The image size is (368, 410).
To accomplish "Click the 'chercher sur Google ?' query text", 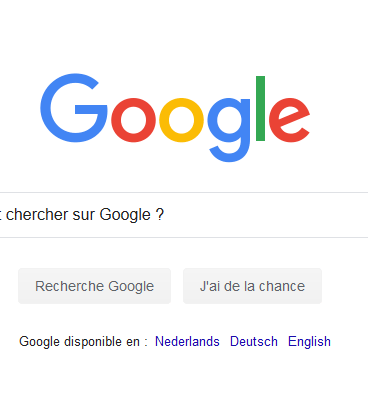I will 85,215.
